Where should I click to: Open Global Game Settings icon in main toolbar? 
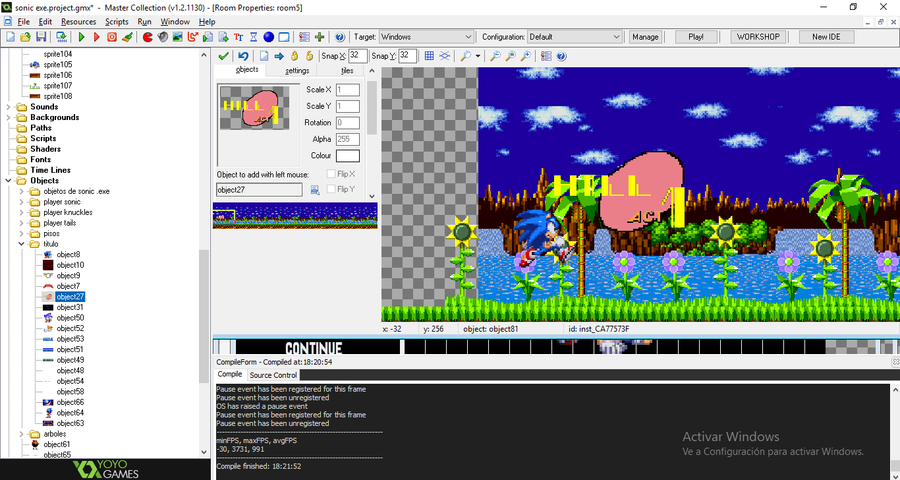tap(304, 37)
